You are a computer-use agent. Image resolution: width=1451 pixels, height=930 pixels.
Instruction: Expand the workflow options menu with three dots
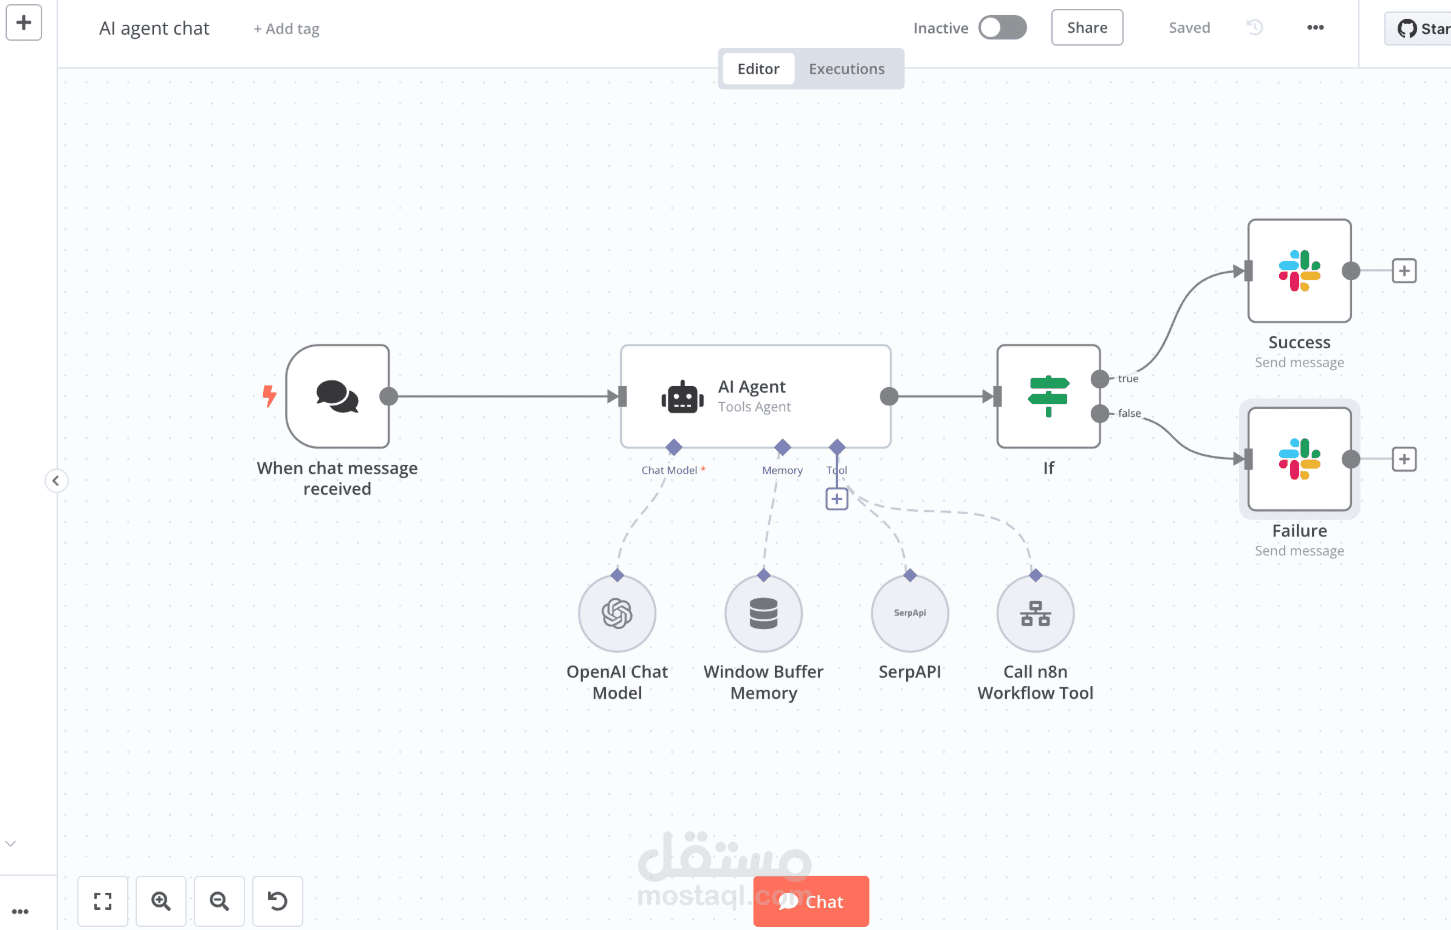[x=1314, y=27]
